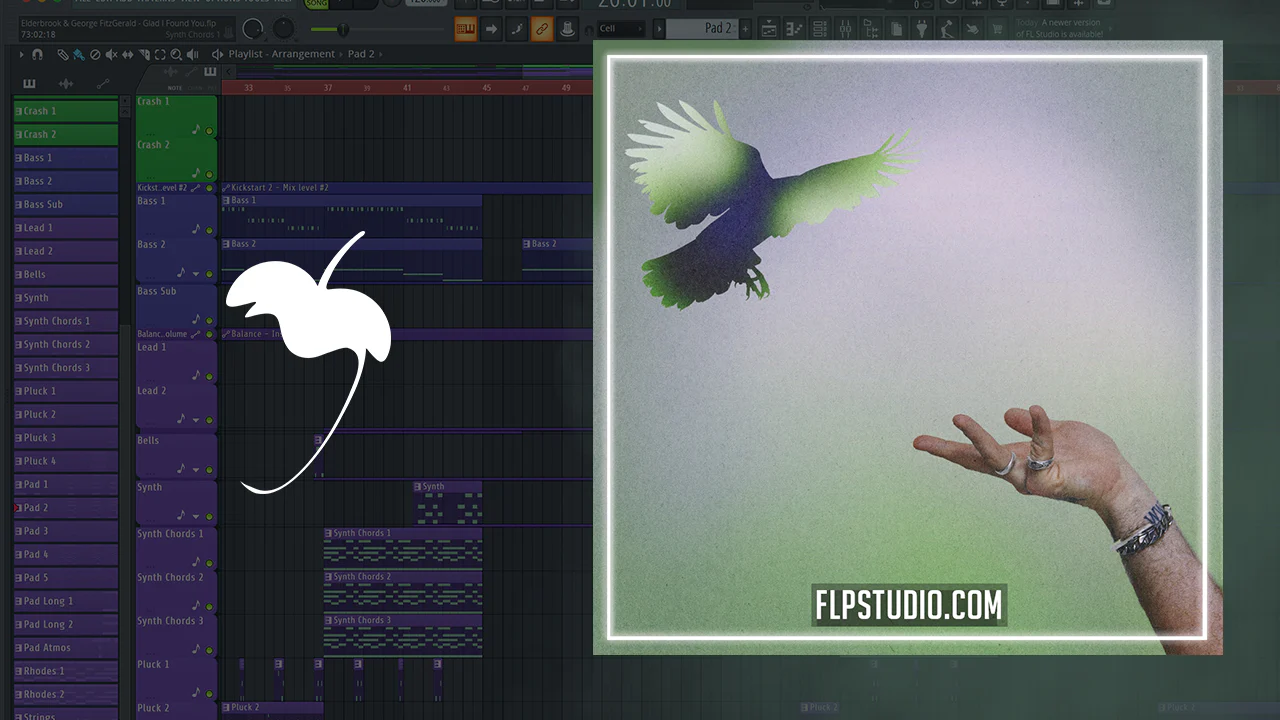Screen dimensions: 1280x720
Task: Click bar 41 on the timeline ruler
Action: (x=407, y=88)
